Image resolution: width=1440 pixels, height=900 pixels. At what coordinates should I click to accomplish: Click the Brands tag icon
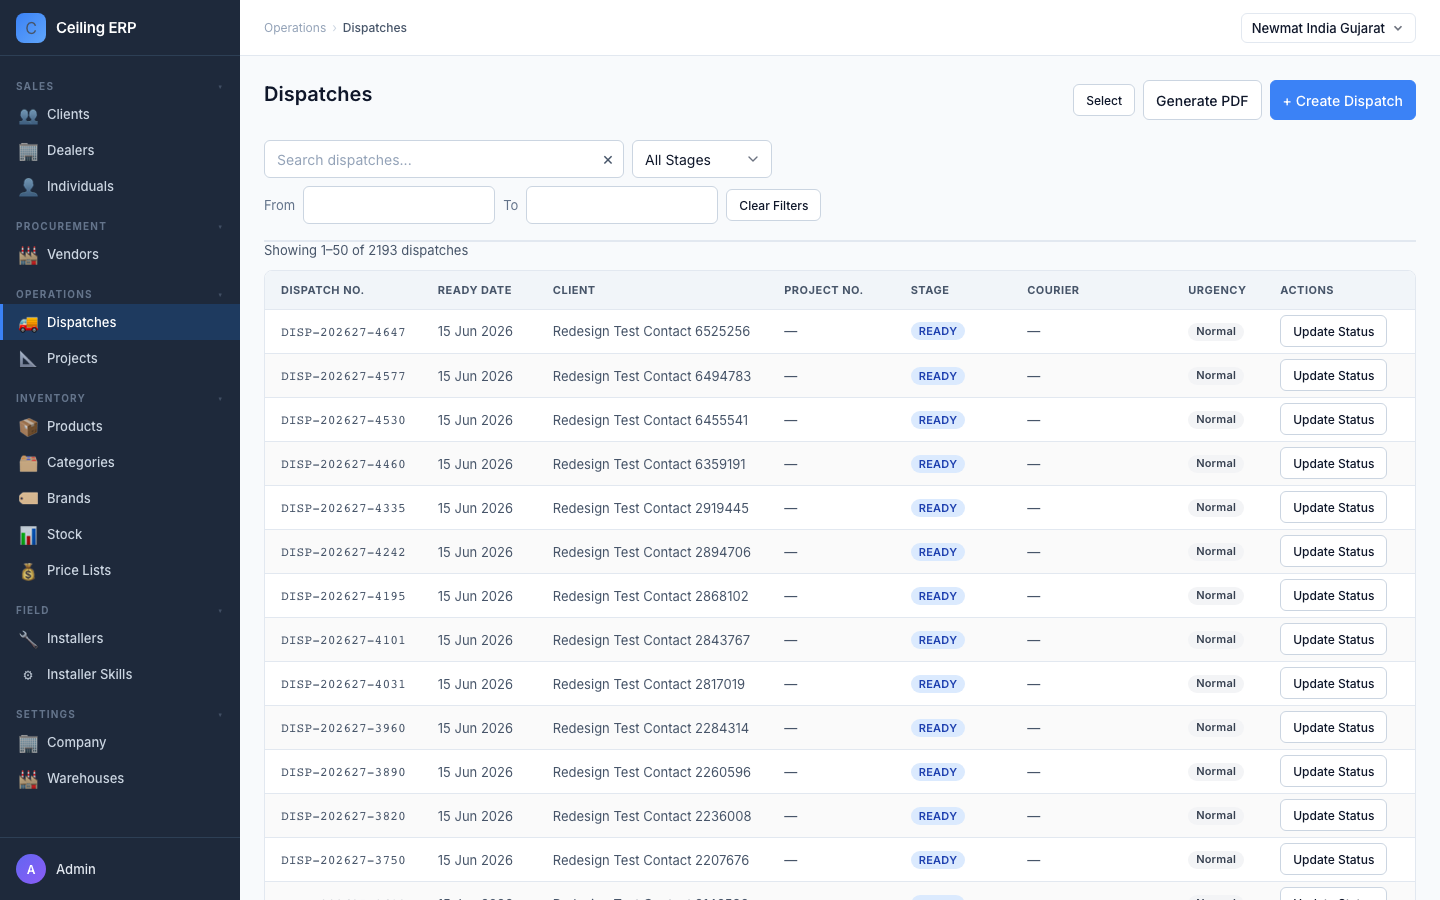click(28, 499)
